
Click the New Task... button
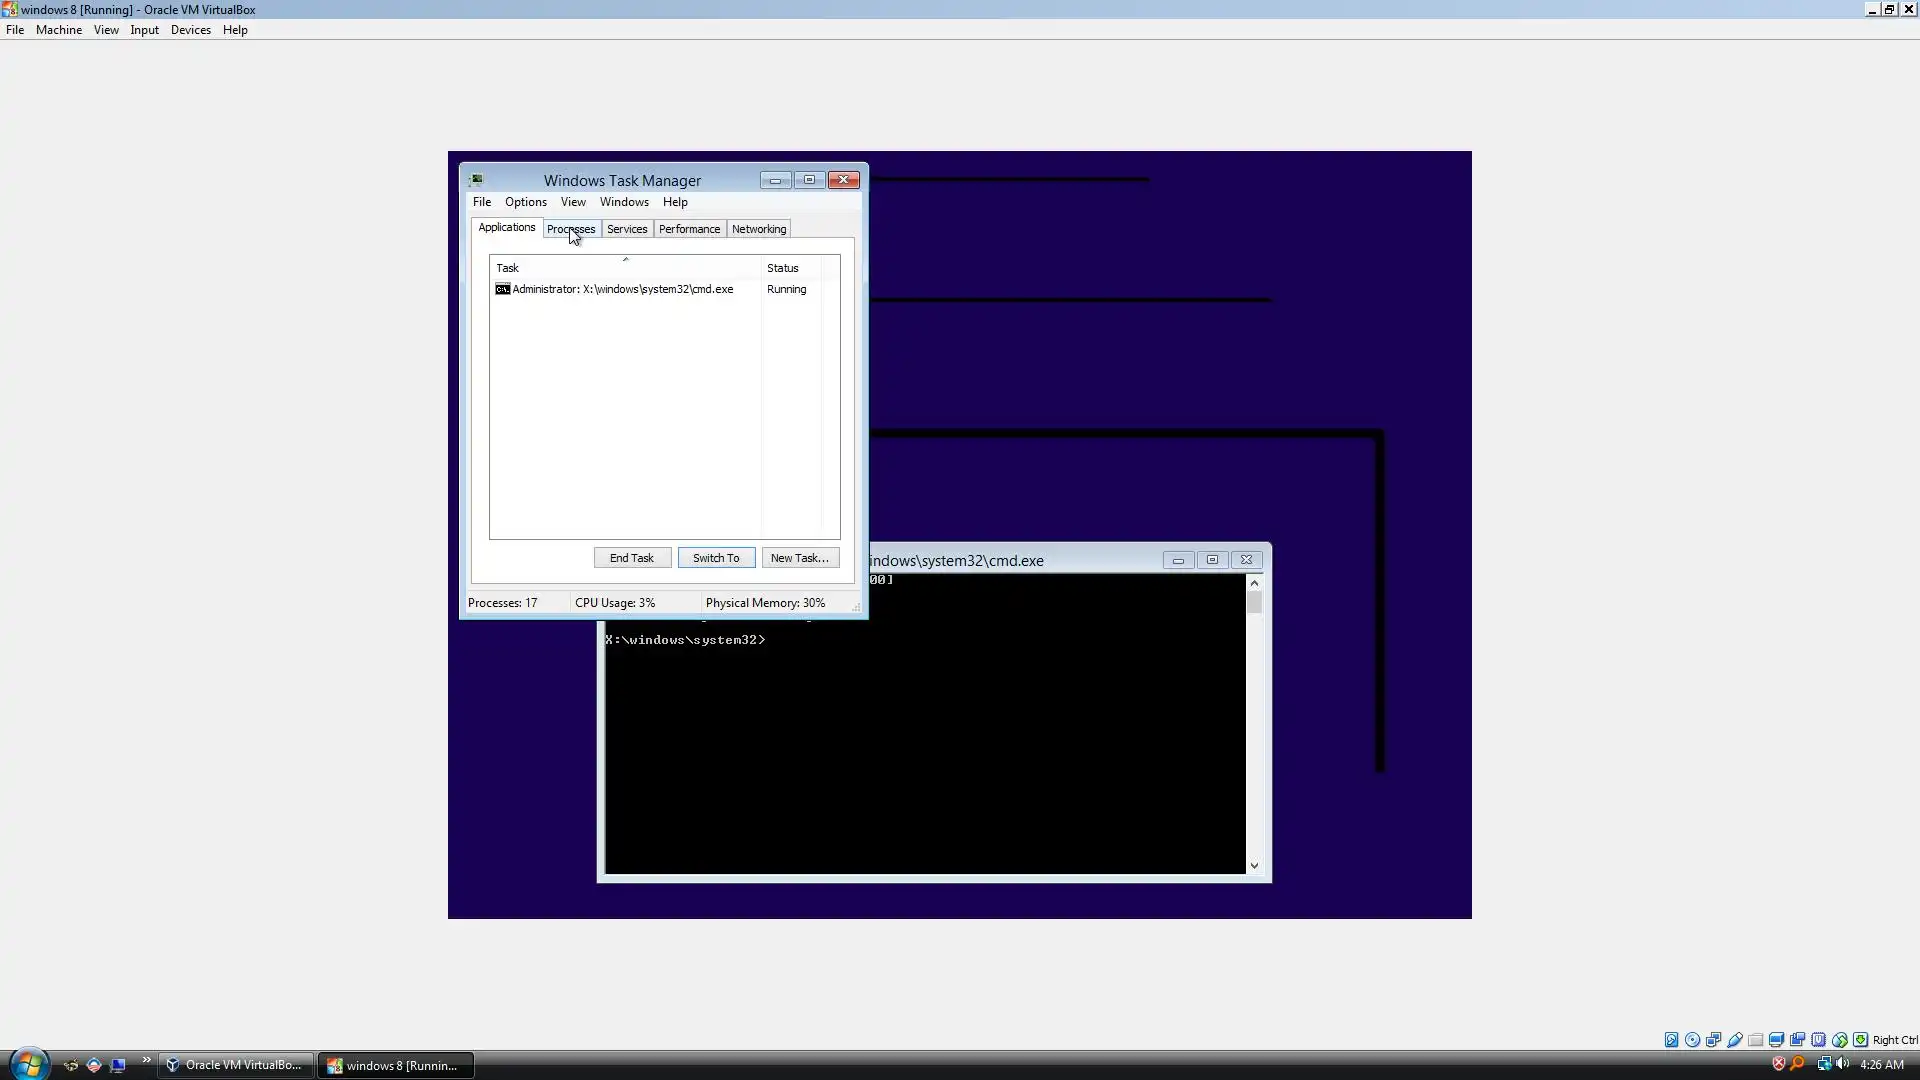(x=799, y=558)
